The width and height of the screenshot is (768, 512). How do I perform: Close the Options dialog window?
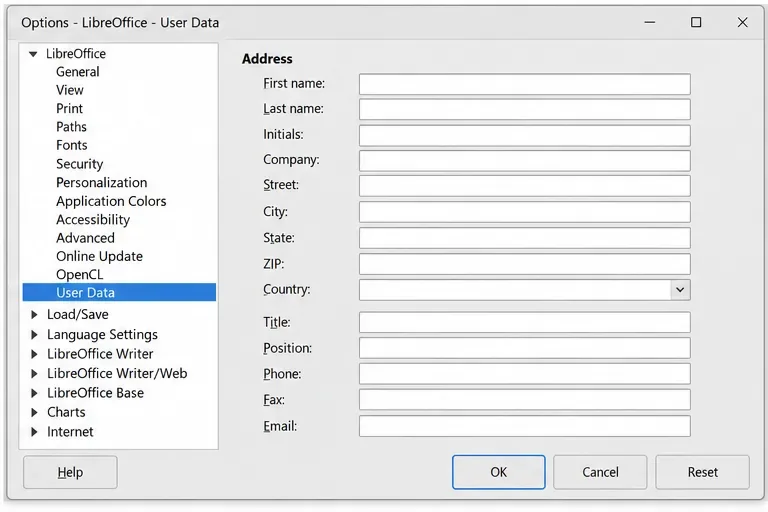(x=743, y=23)
